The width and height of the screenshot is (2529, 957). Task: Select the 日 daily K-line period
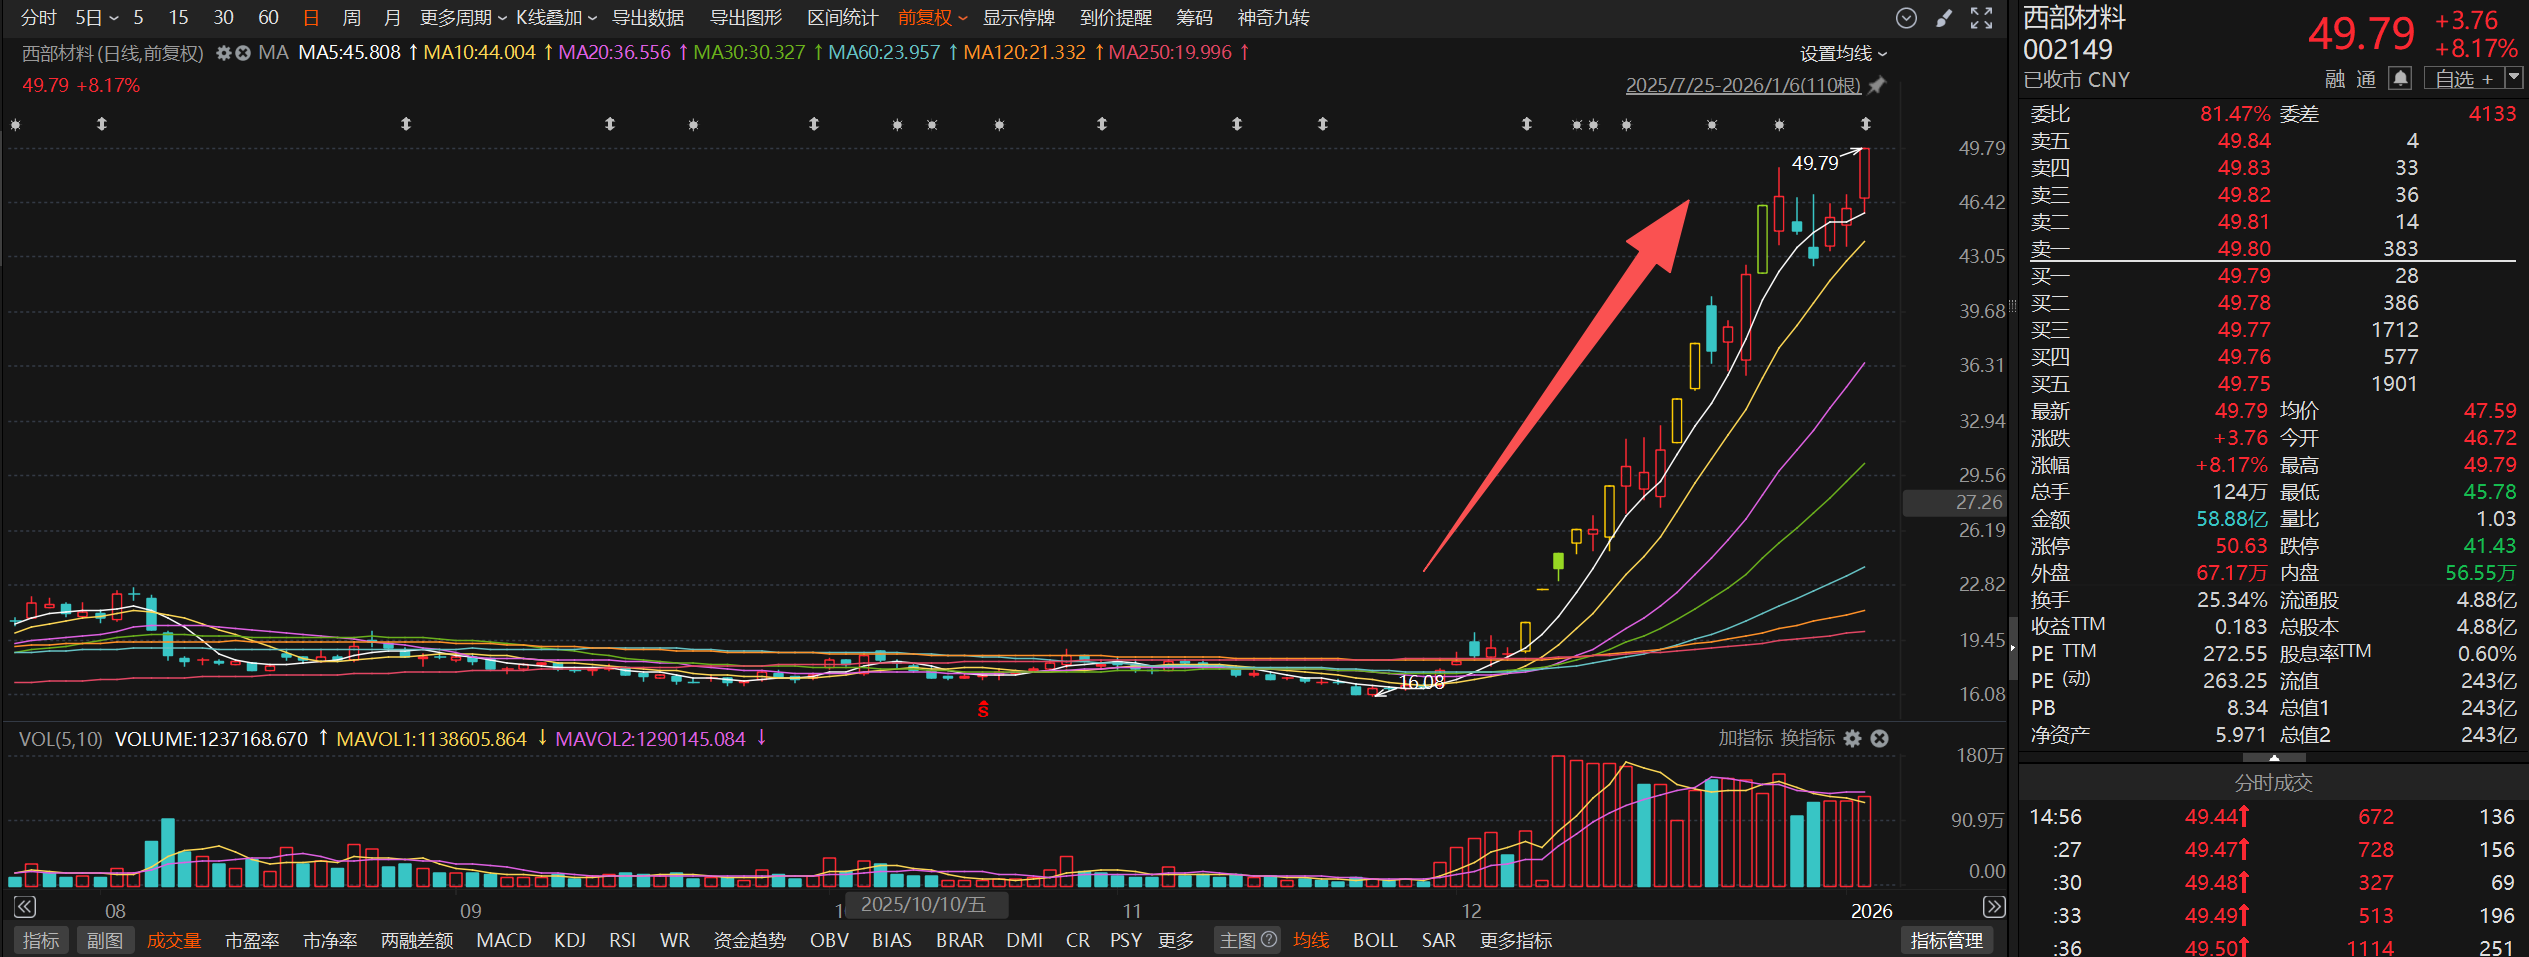pos(311,18)
